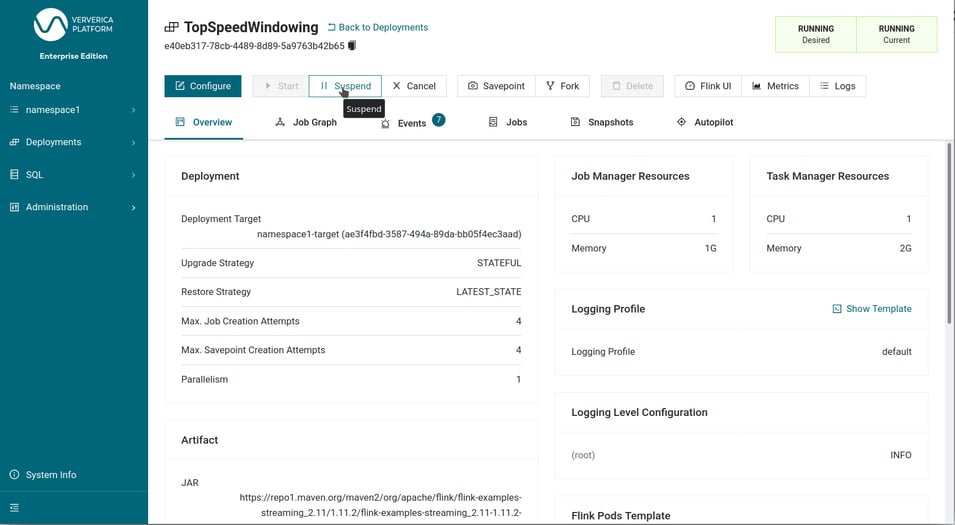Click the Autopilot tab icon

click(682, 122)
